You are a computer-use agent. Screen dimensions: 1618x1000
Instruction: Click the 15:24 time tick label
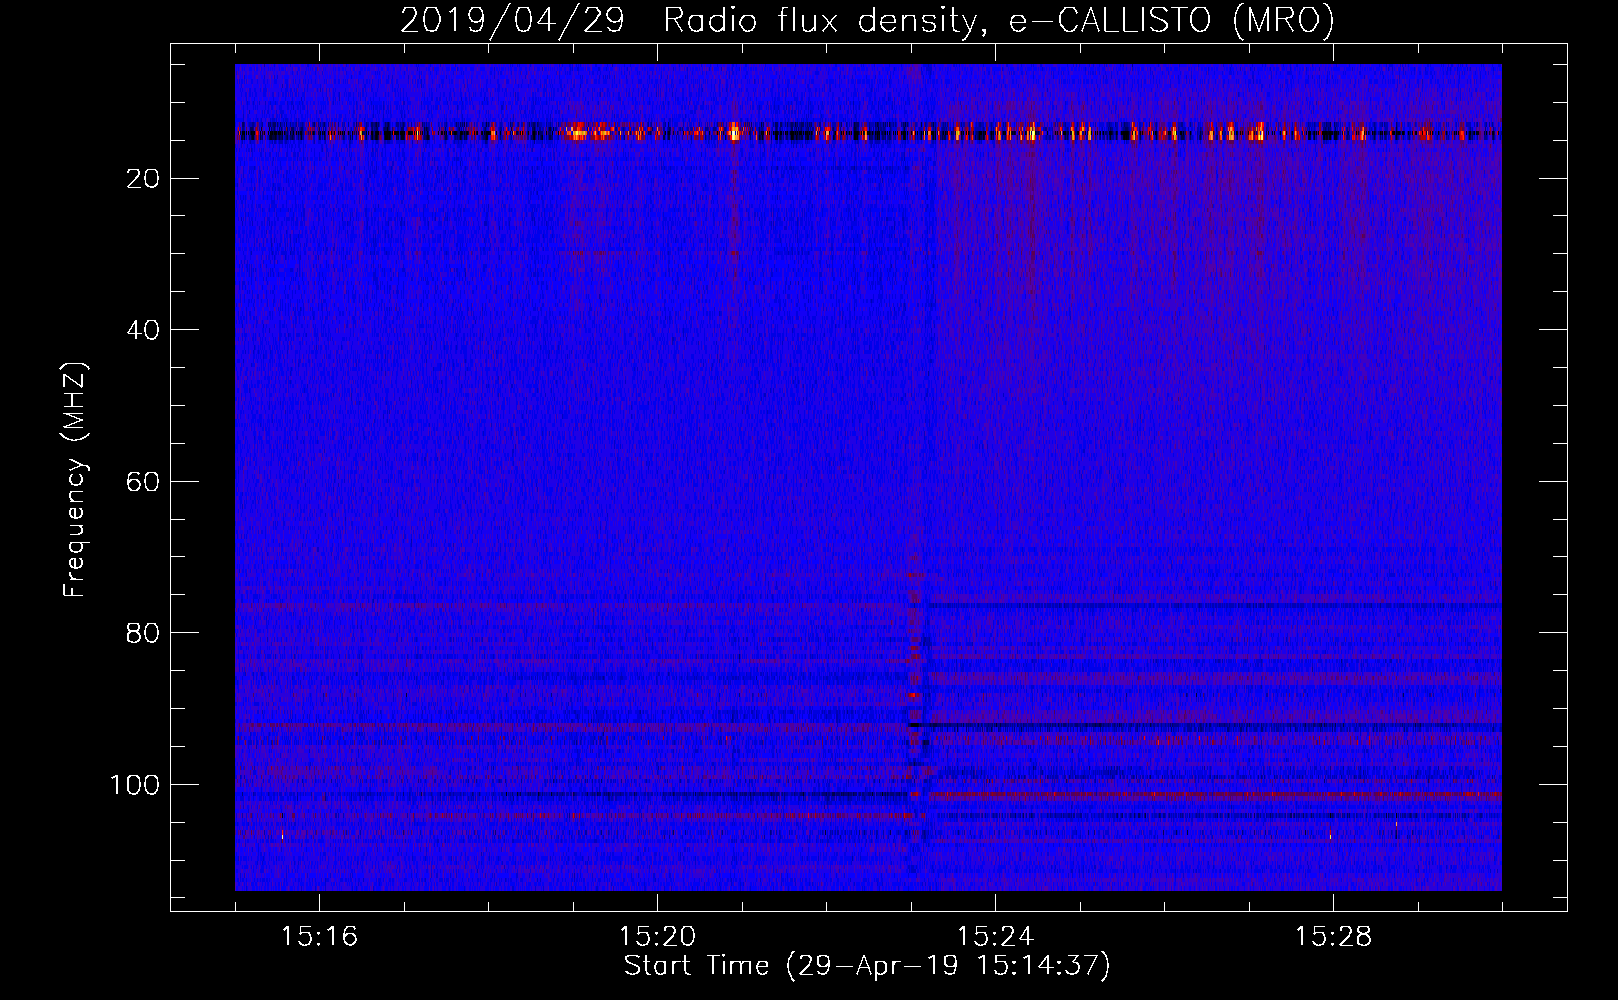coord(995,936)
